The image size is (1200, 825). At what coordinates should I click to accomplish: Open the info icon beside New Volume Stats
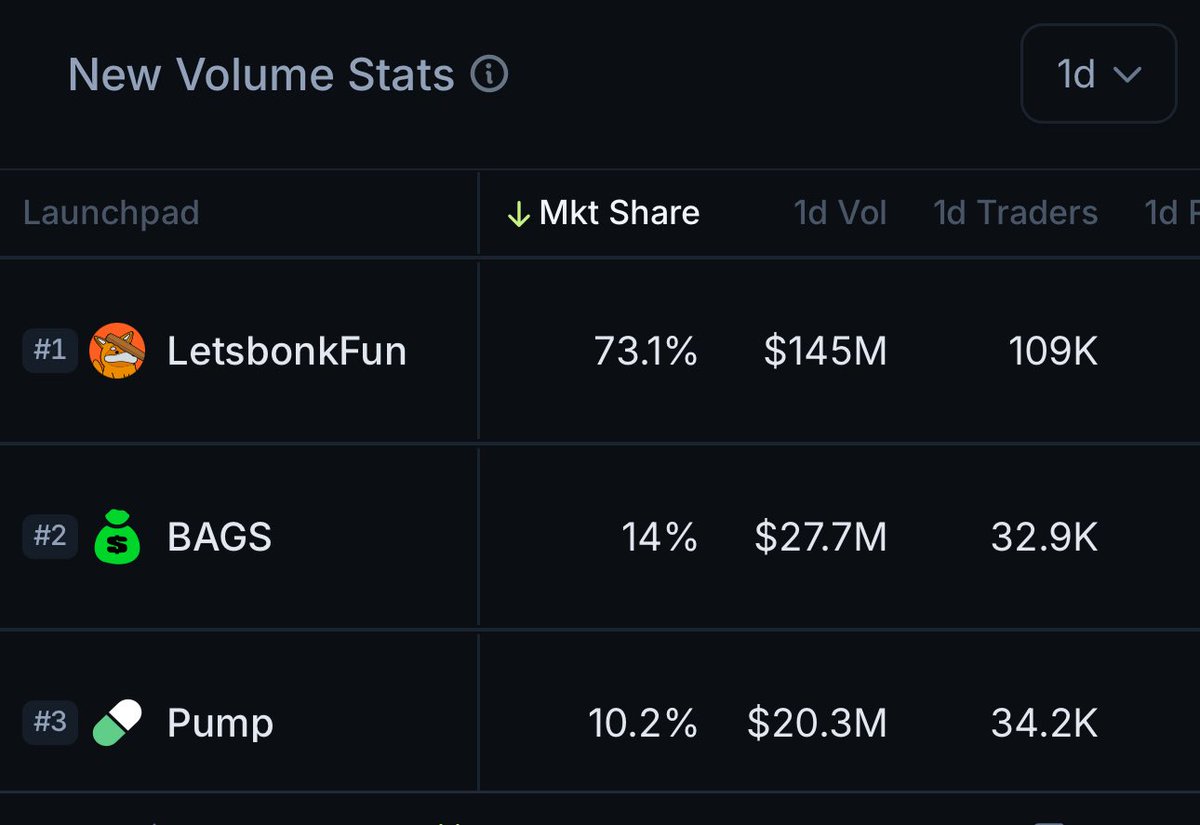[489, 74]
